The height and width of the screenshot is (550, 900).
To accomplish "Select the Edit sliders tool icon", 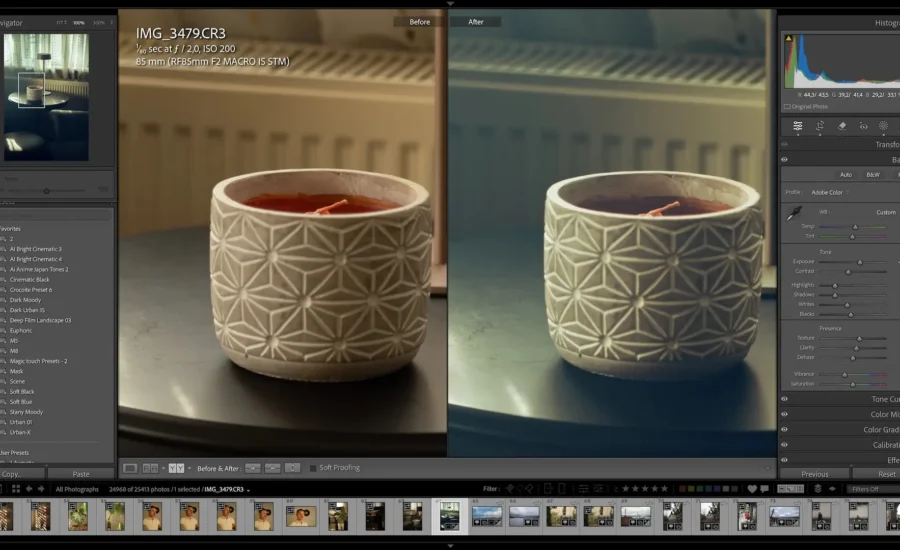I will point(798,126).
